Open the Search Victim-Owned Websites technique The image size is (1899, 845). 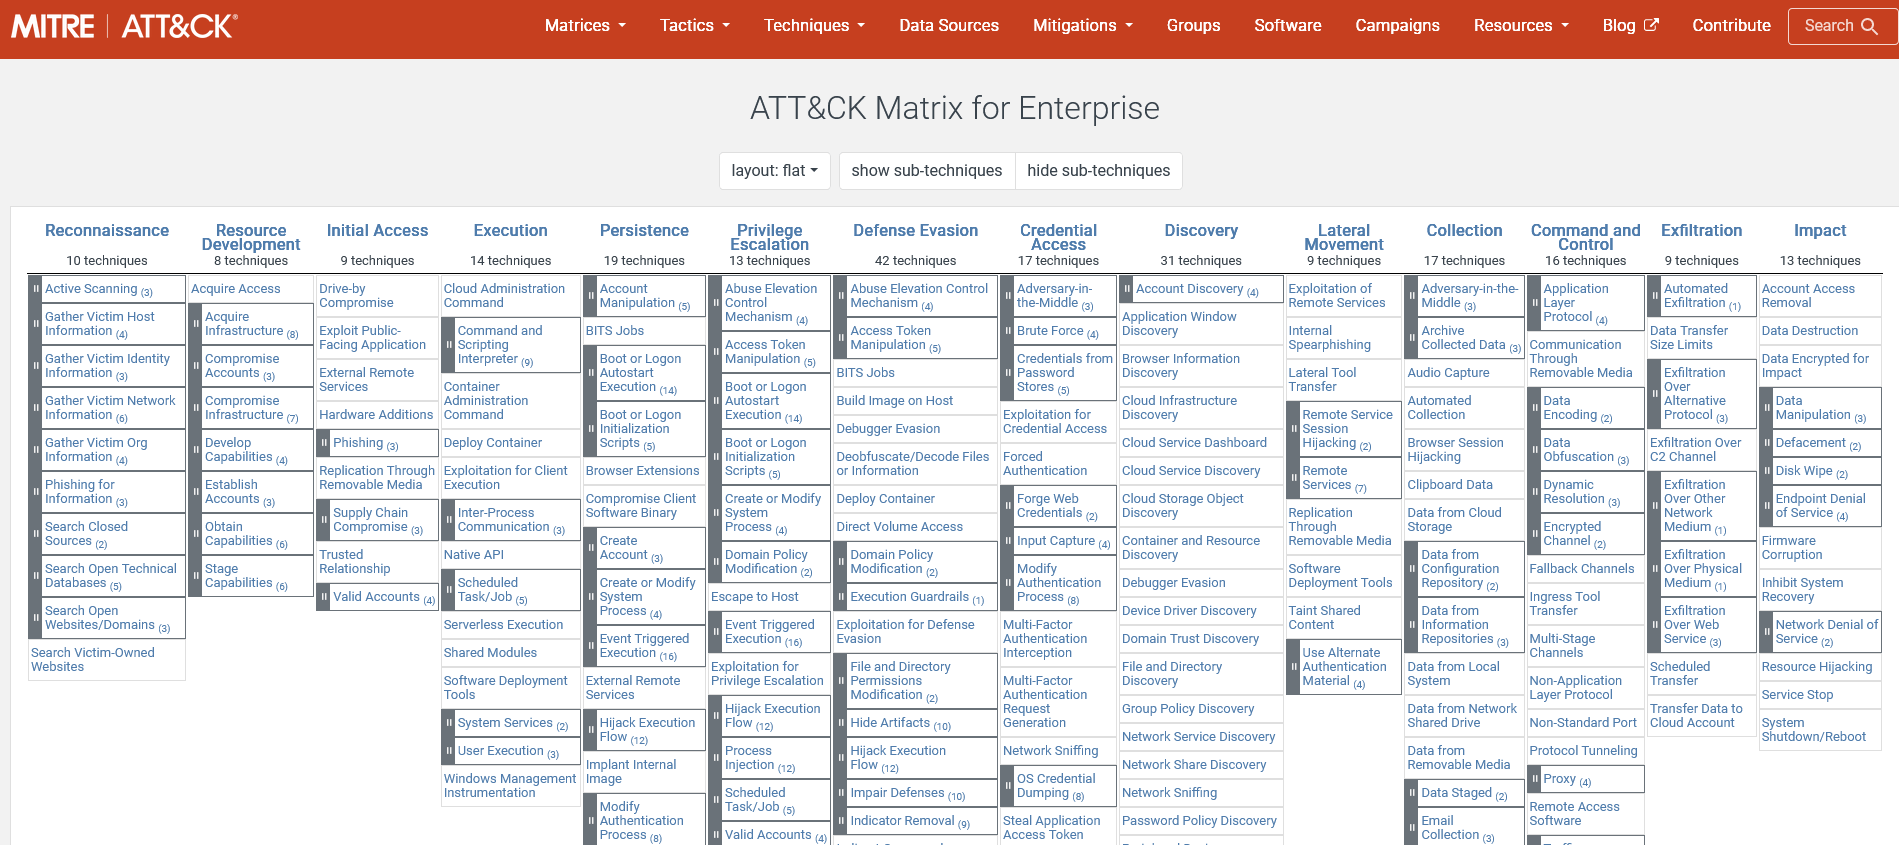[93, 660]
